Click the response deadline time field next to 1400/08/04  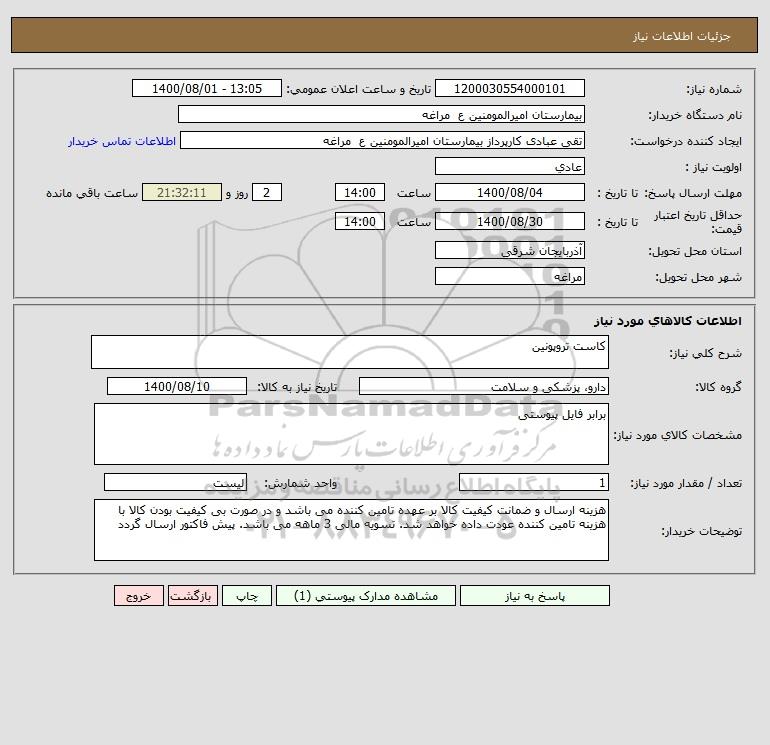[359, 193]
